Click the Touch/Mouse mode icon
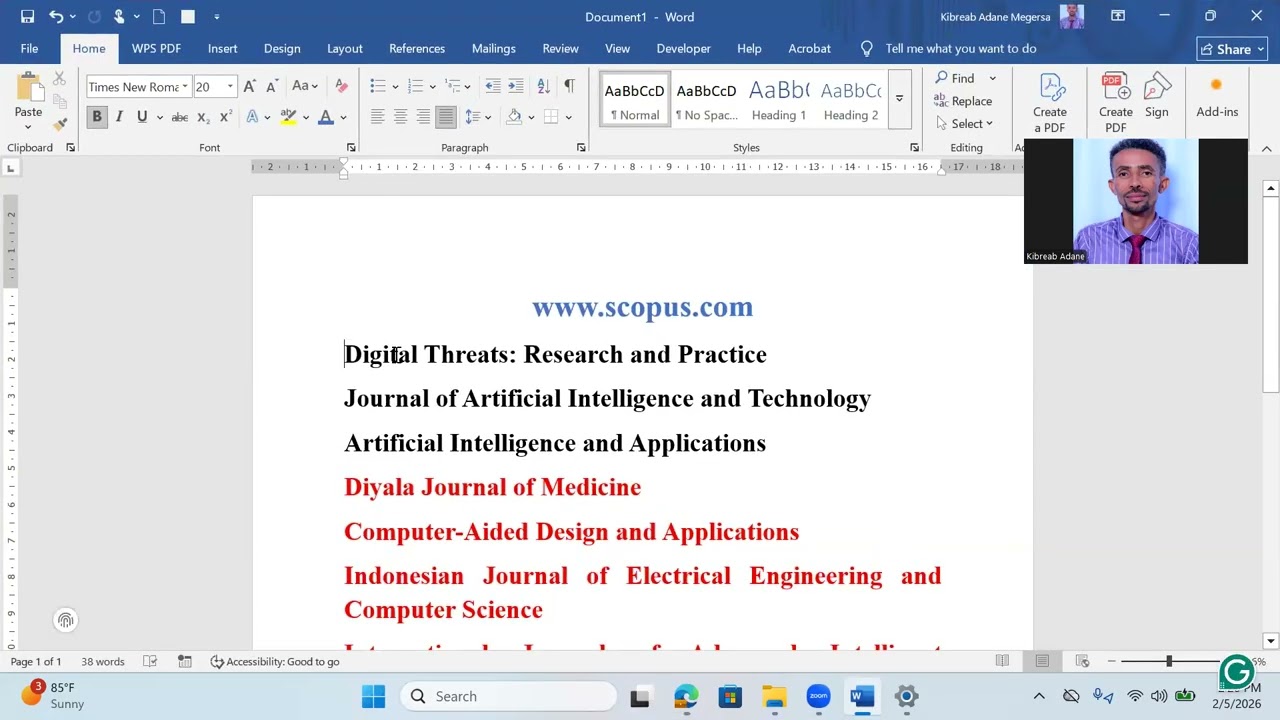The image size is (1280, 720). (x=118, y=17)
